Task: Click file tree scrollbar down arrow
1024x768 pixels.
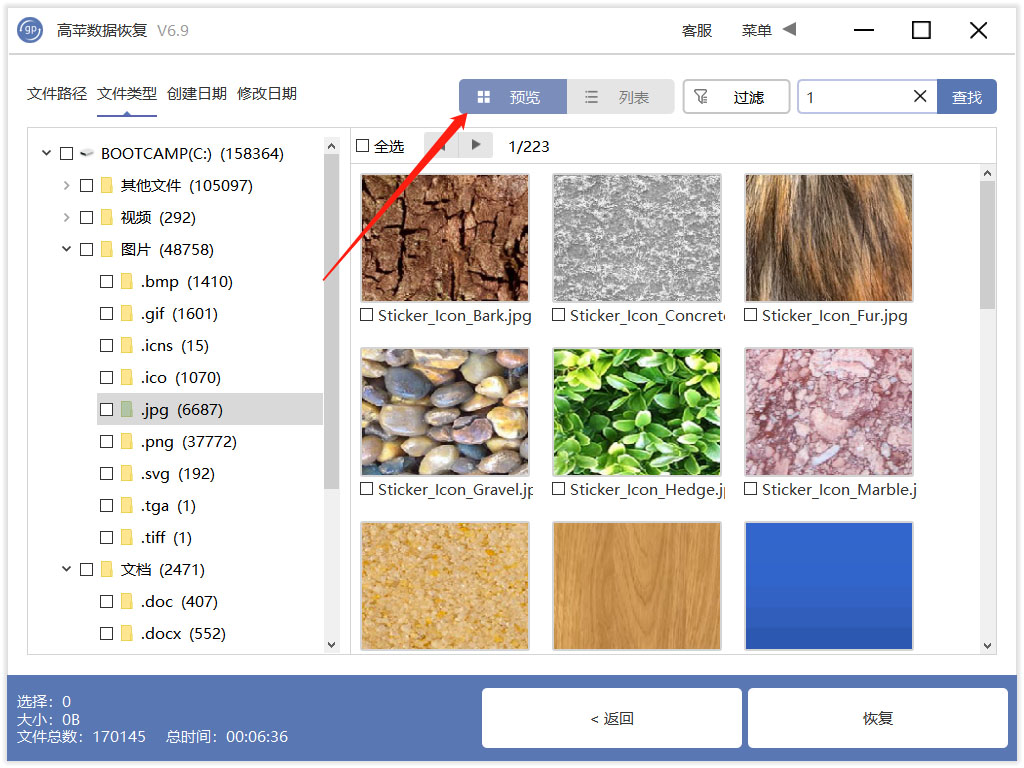Action: coord(331,645)
